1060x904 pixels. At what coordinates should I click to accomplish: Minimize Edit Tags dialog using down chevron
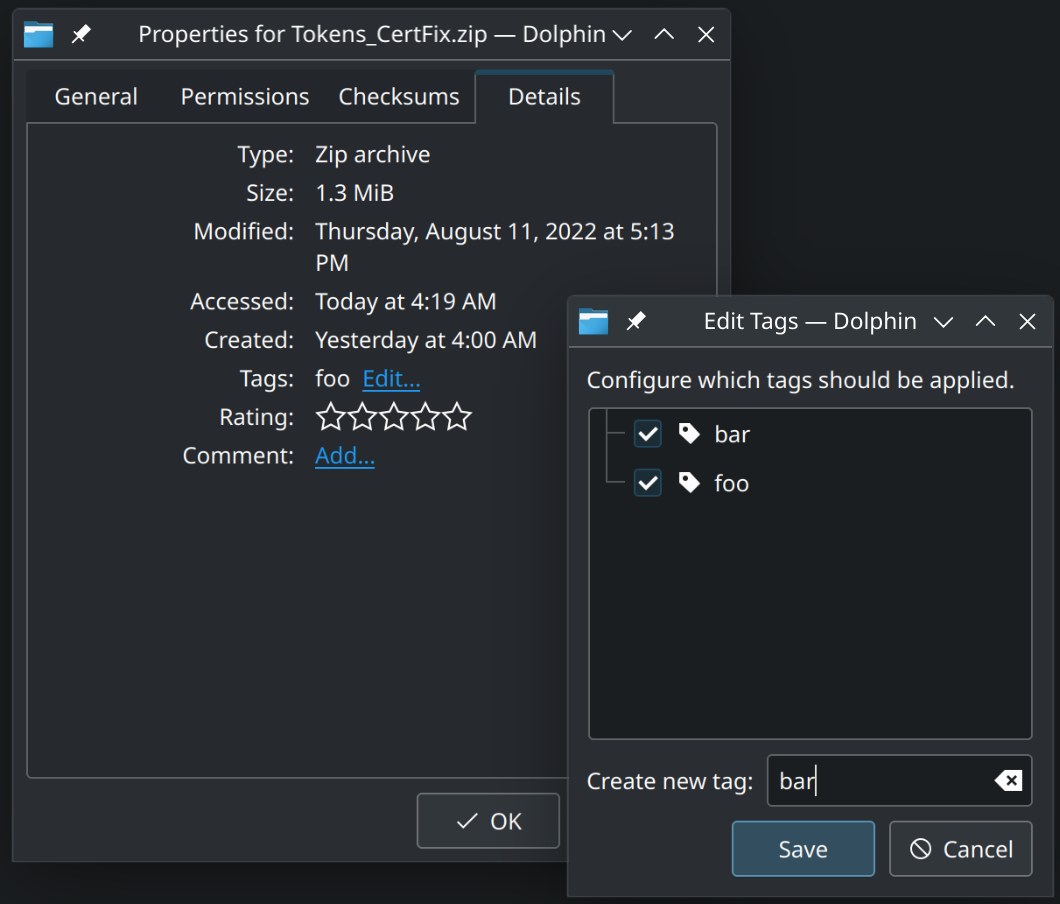click(943, 321)
